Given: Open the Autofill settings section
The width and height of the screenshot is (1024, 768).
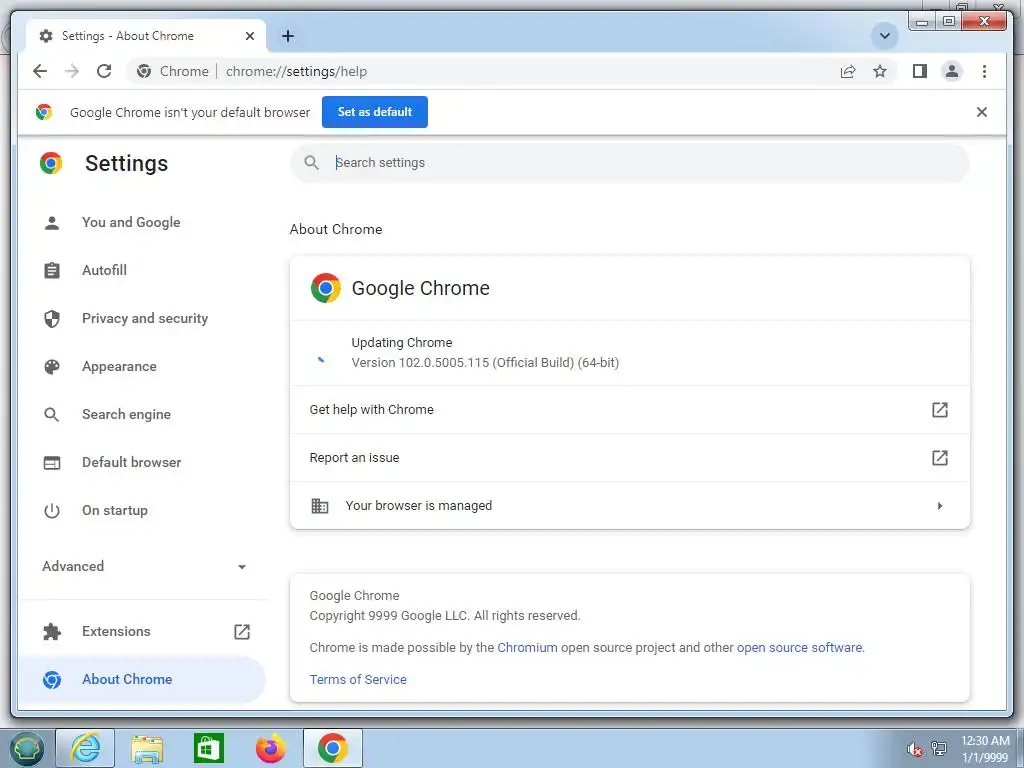Looking at the screenshot, I should coord(144,270).
